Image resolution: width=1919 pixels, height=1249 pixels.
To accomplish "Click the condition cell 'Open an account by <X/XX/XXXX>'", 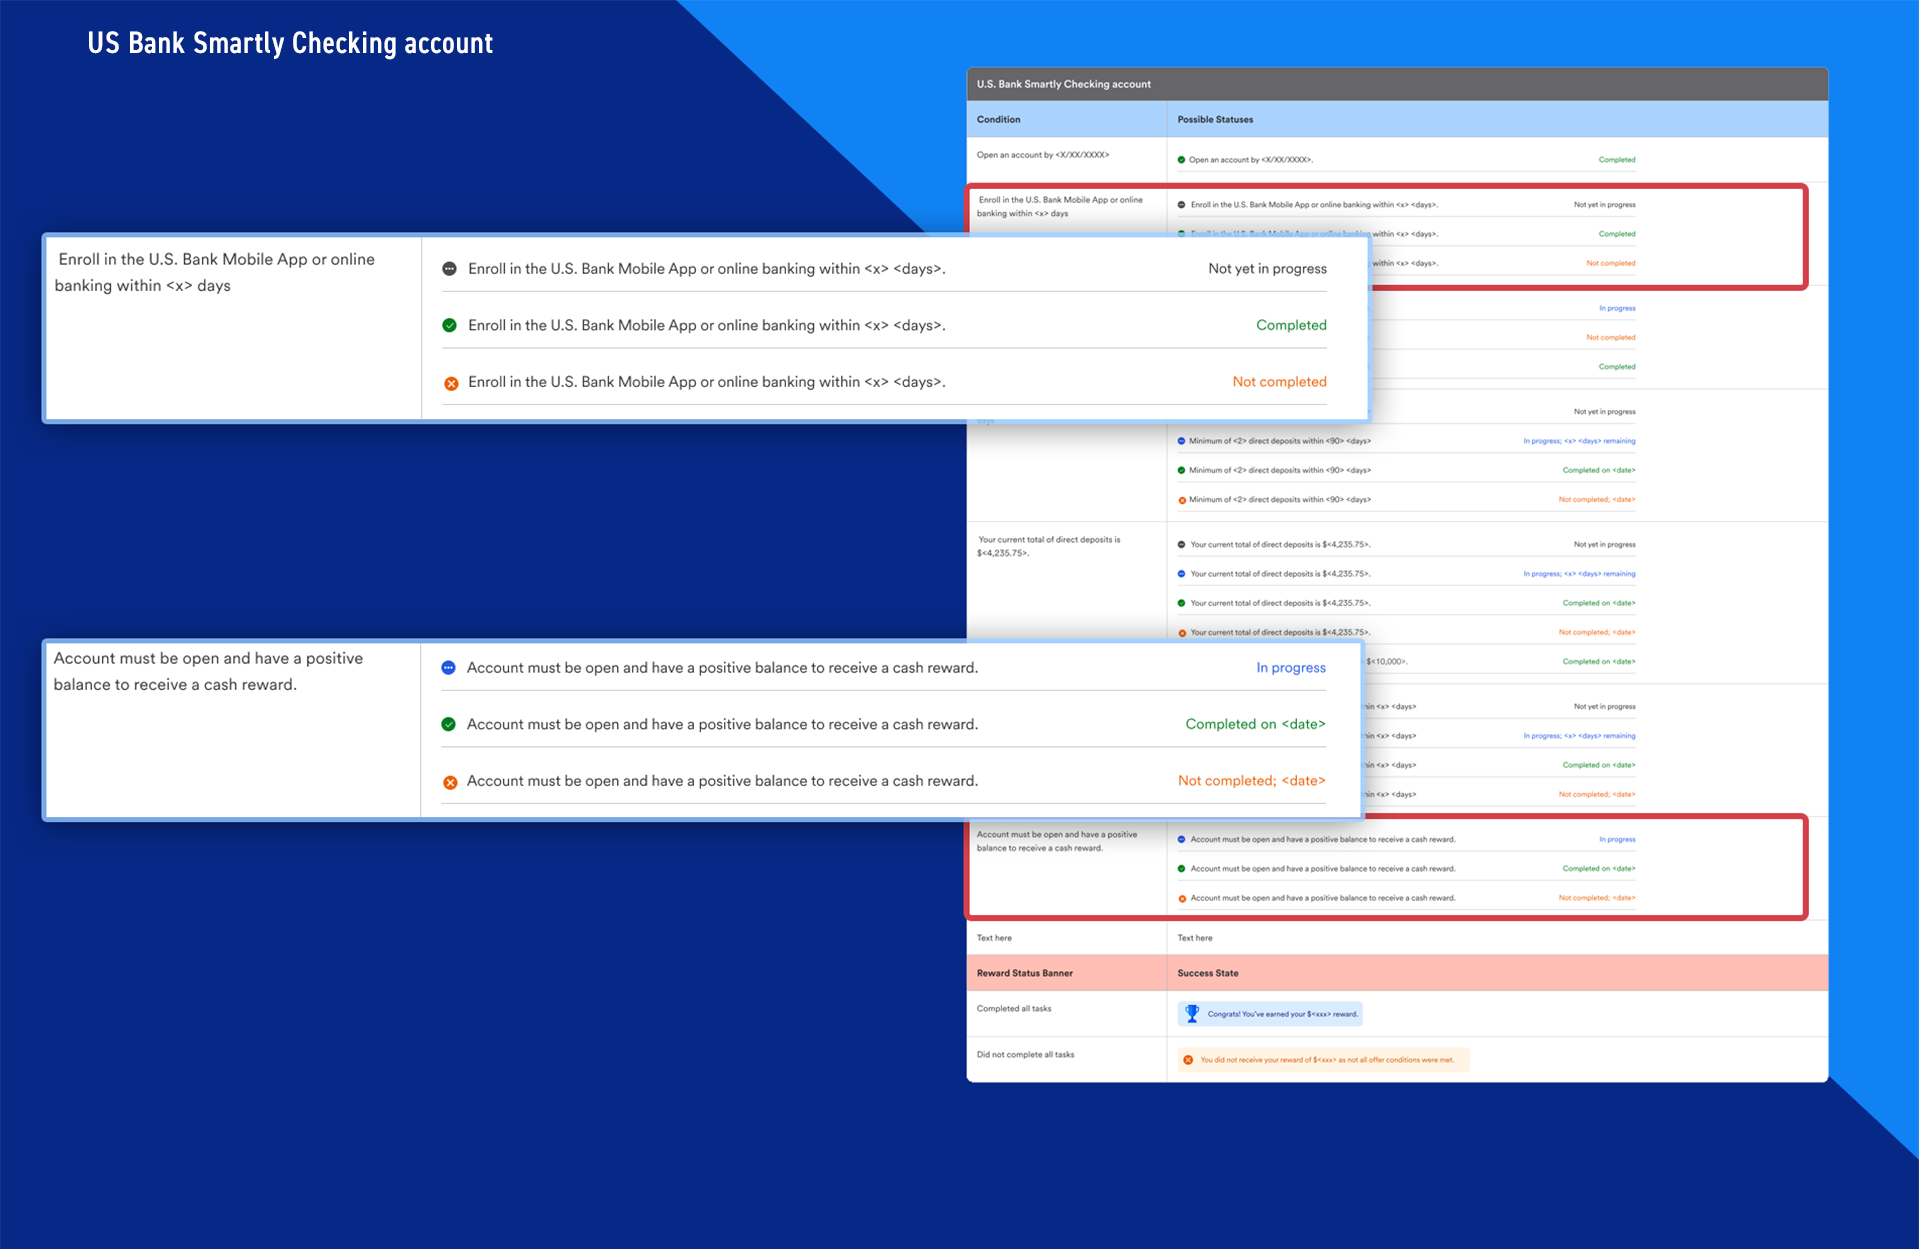I will coord(1043,155).
